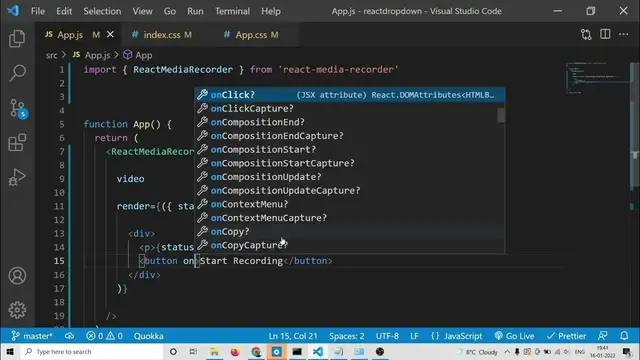Click the VS Code logo icon
Viewport: 640px width, 360px height.
[13, 11]
